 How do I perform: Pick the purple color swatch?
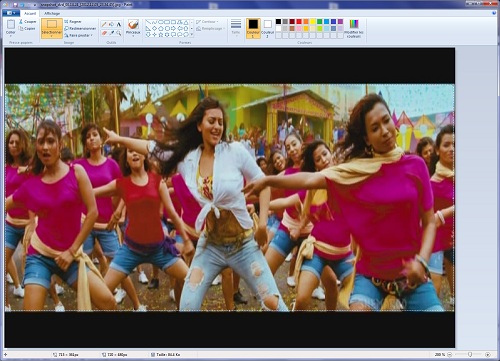pos(340,21)
